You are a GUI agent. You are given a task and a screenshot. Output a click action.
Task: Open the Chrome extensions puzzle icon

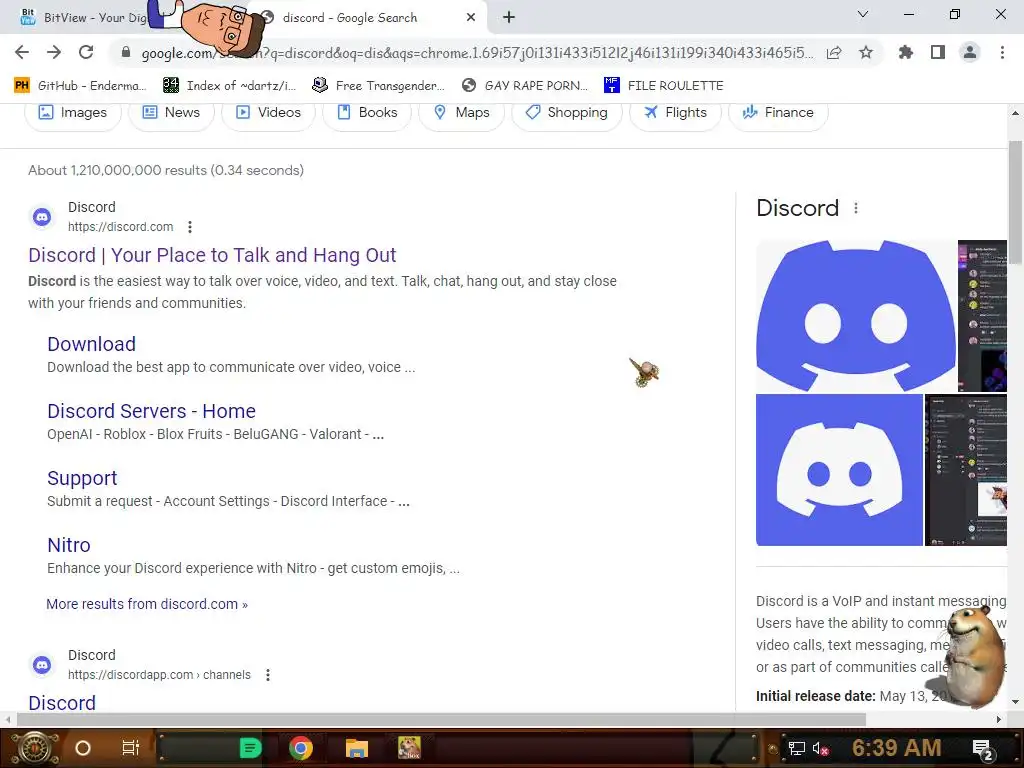pyautogui.click(x=906, y=52)
